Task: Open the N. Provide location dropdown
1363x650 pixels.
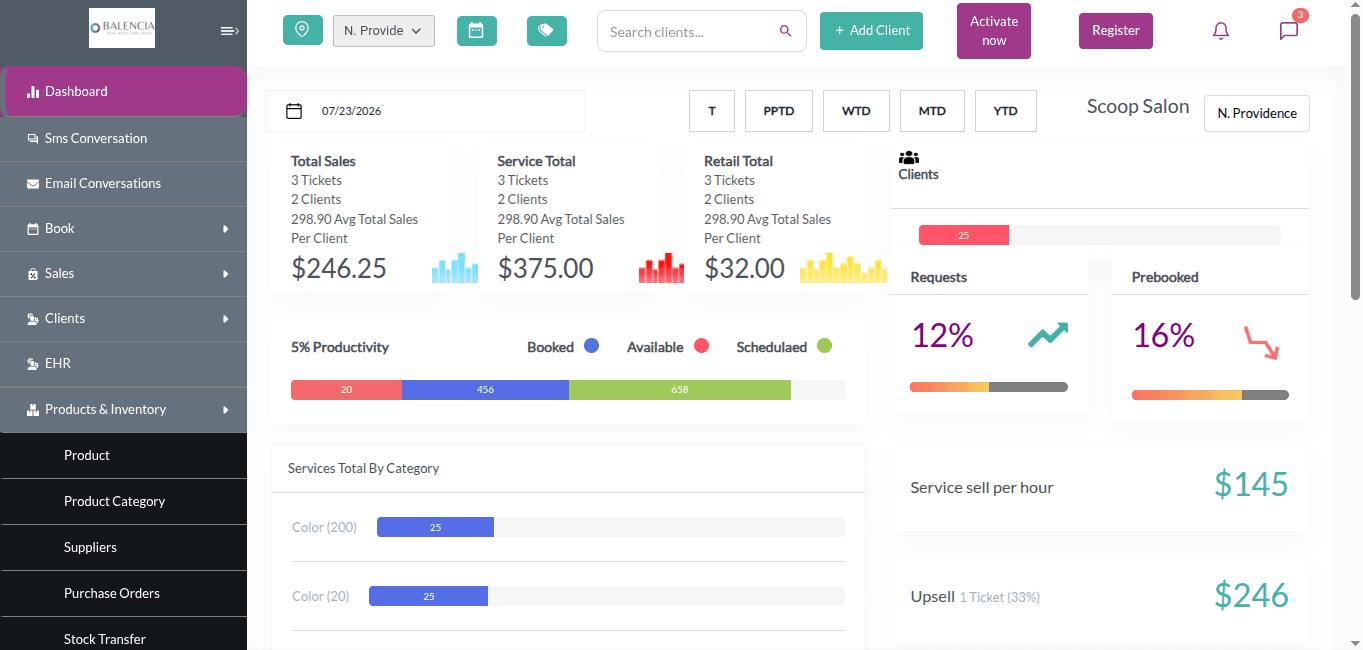Action: tap(384, 31)
